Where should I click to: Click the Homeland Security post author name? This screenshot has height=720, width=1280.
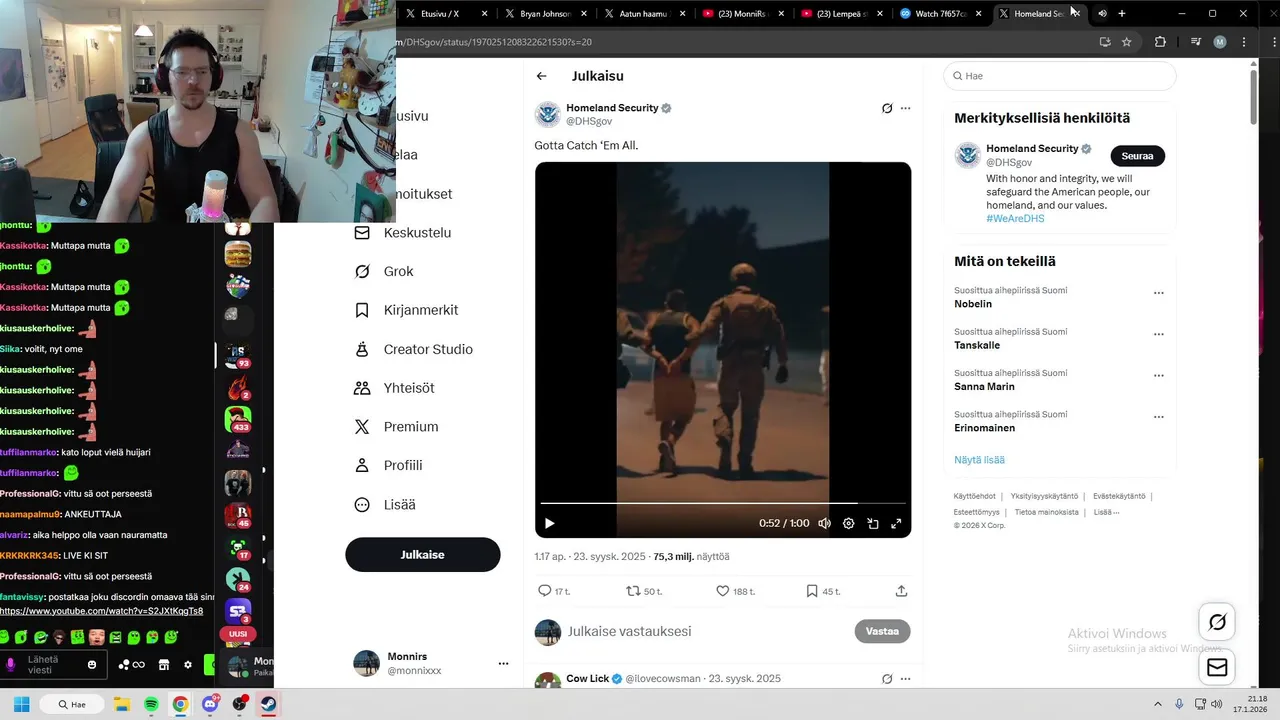point(612,108)
